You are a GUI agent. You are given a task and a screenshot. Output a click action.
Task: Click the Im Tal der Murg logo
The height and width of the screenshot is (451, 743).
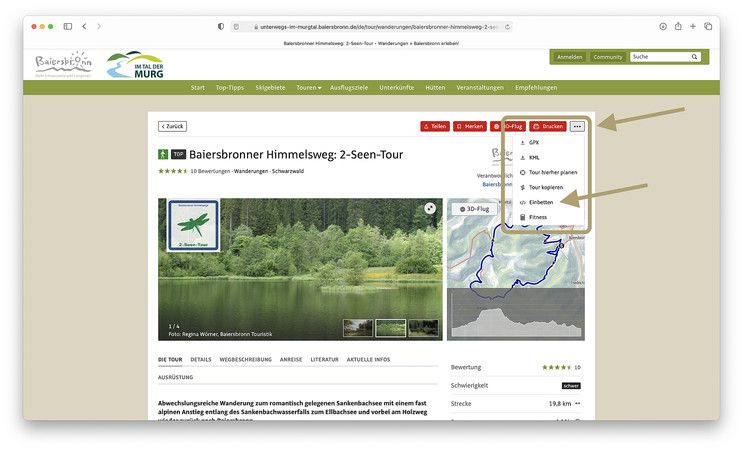pyautogui.click(x=136, y=64)
